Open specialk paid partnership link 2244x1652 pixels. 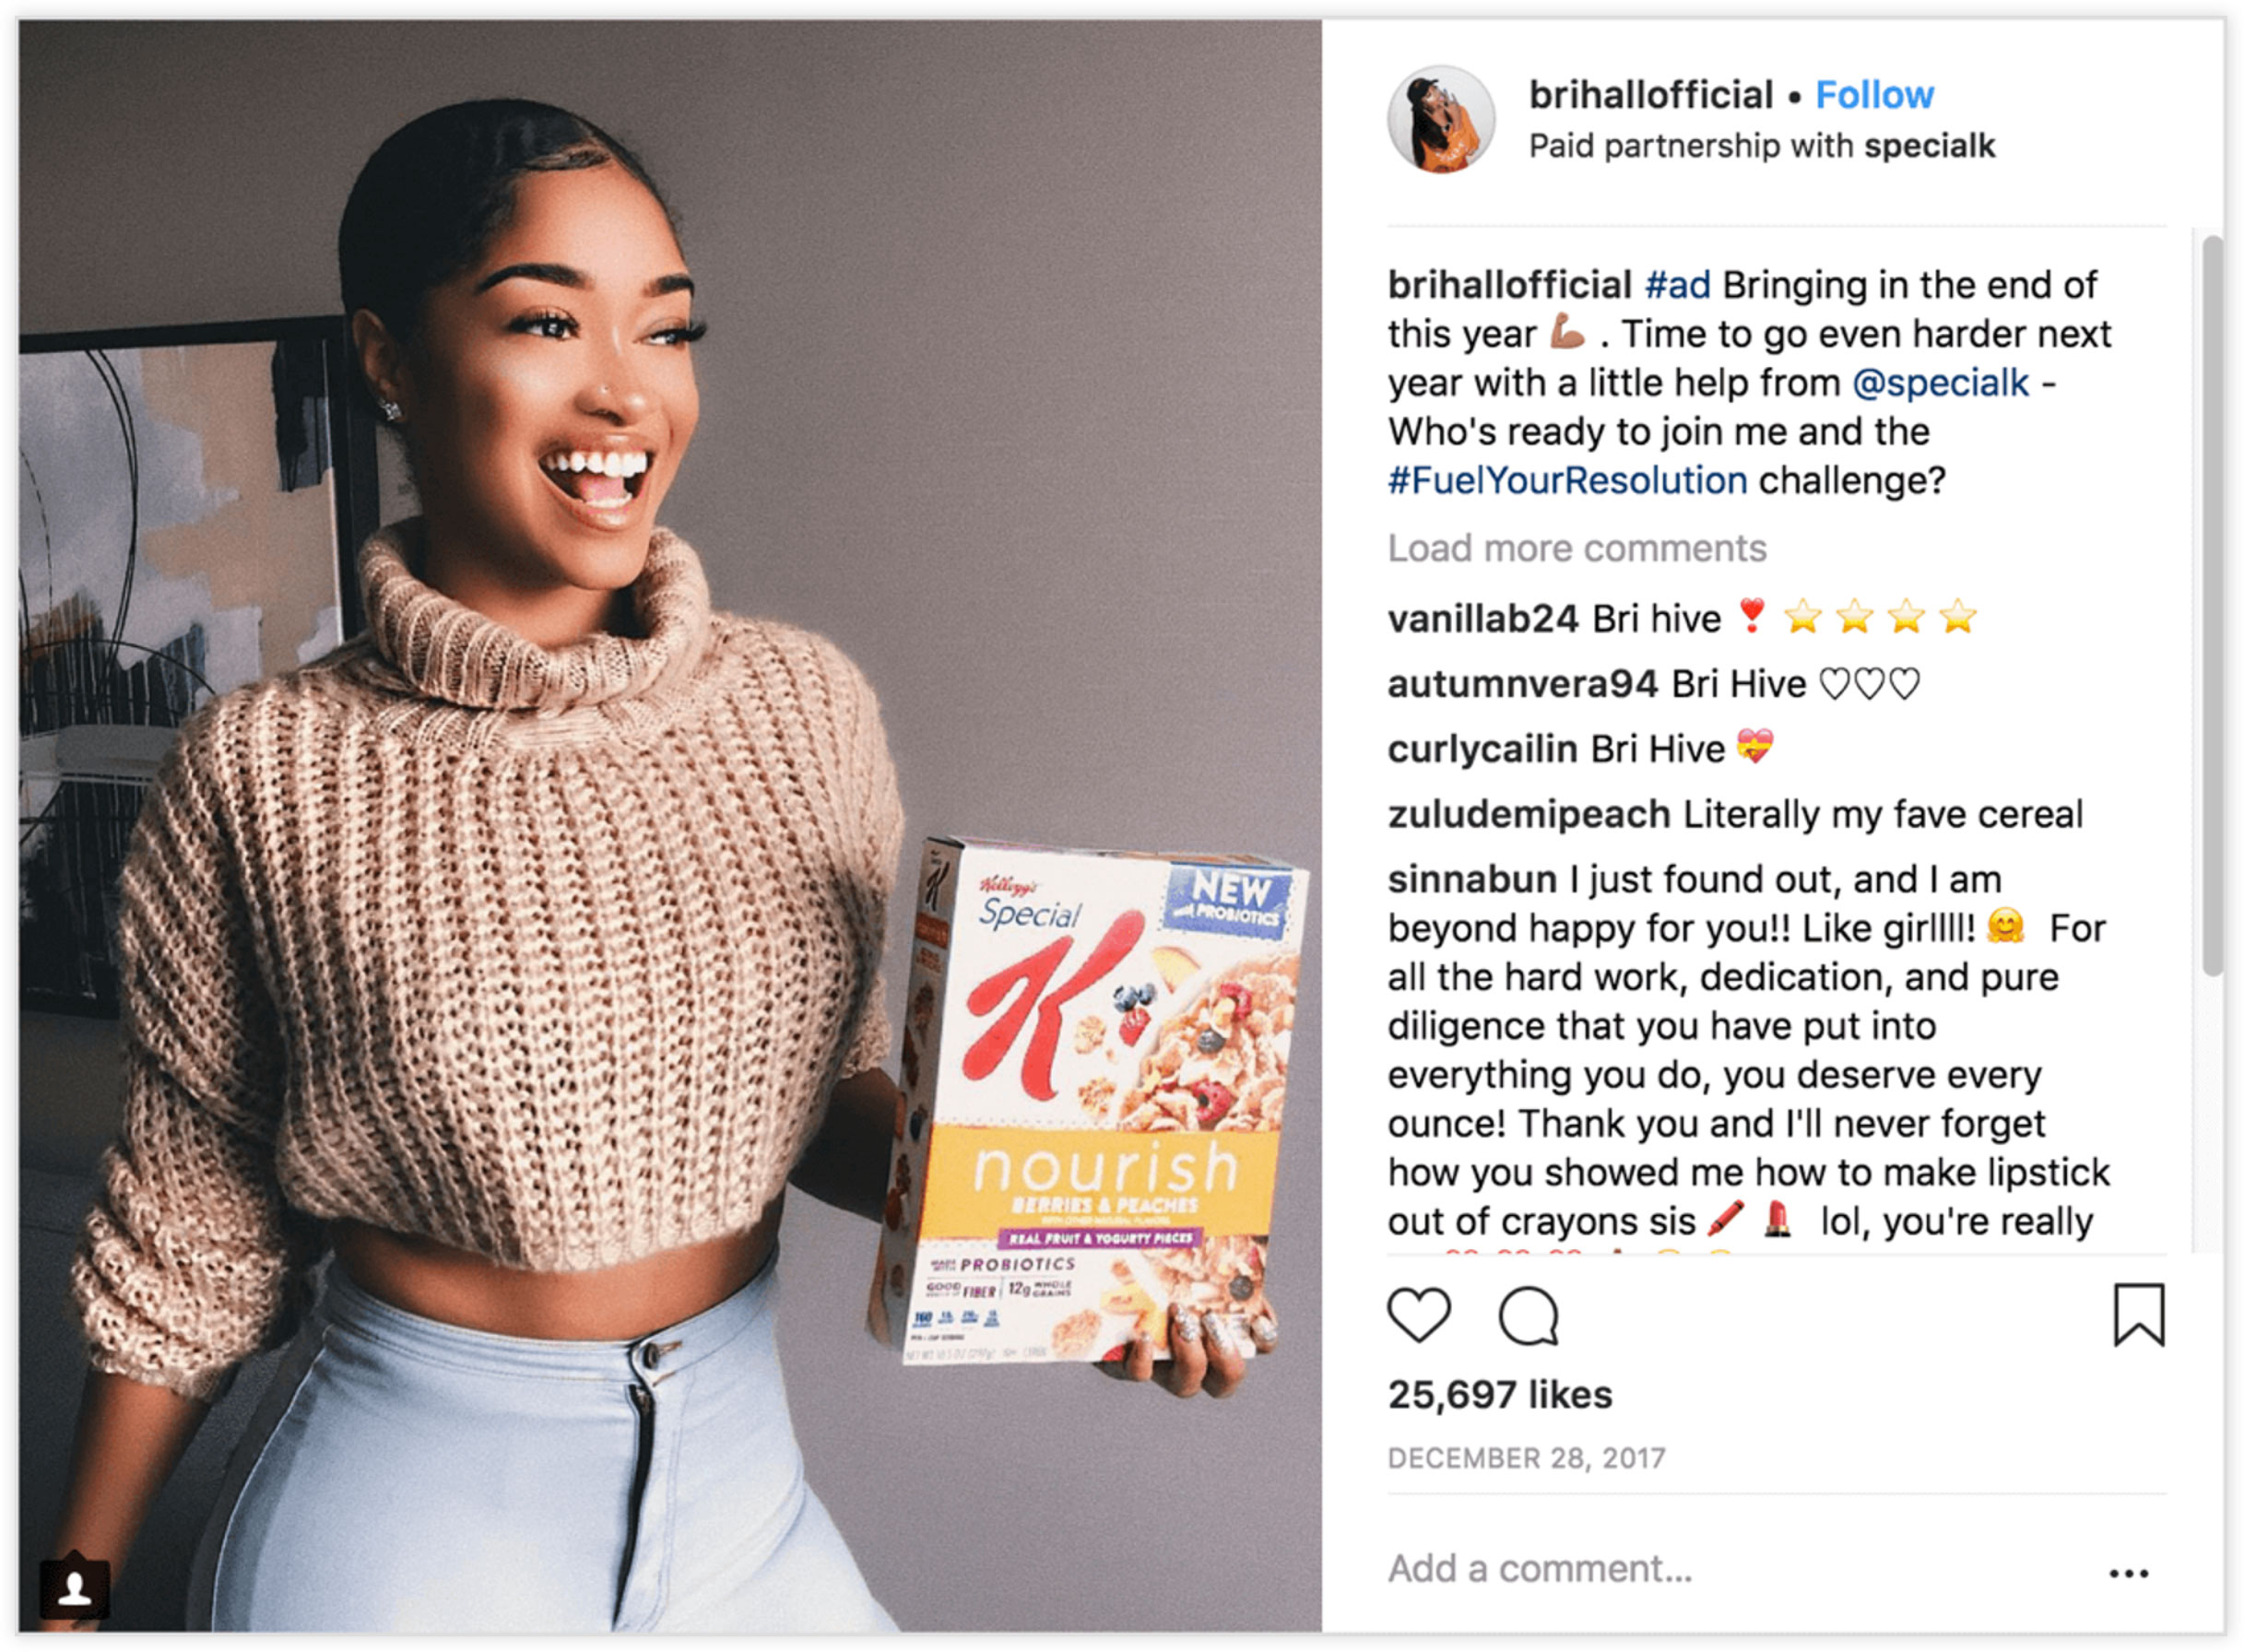[1929, 146]
